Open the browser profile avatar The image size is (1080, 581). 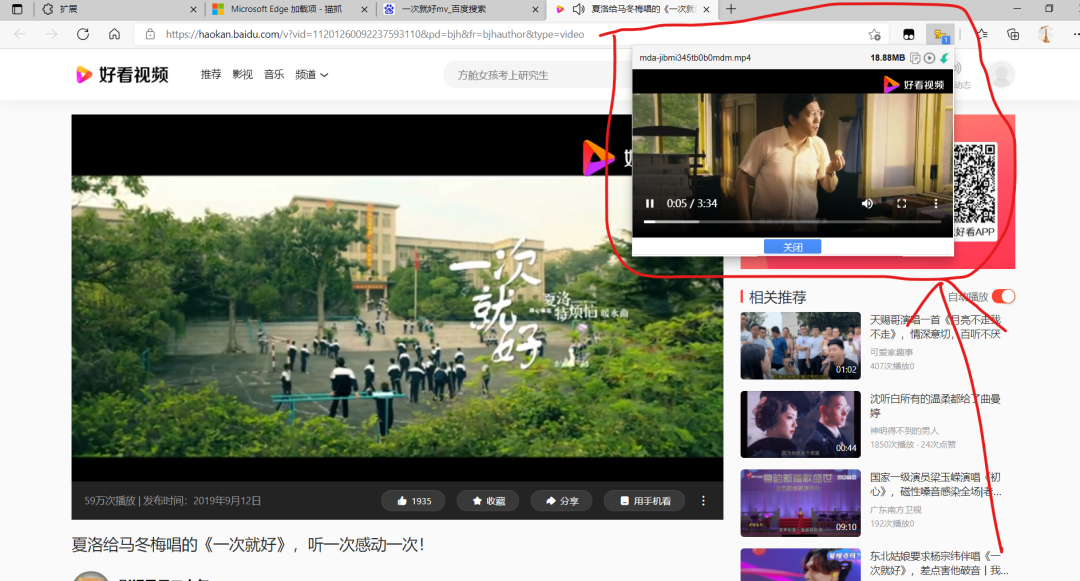1046,34
